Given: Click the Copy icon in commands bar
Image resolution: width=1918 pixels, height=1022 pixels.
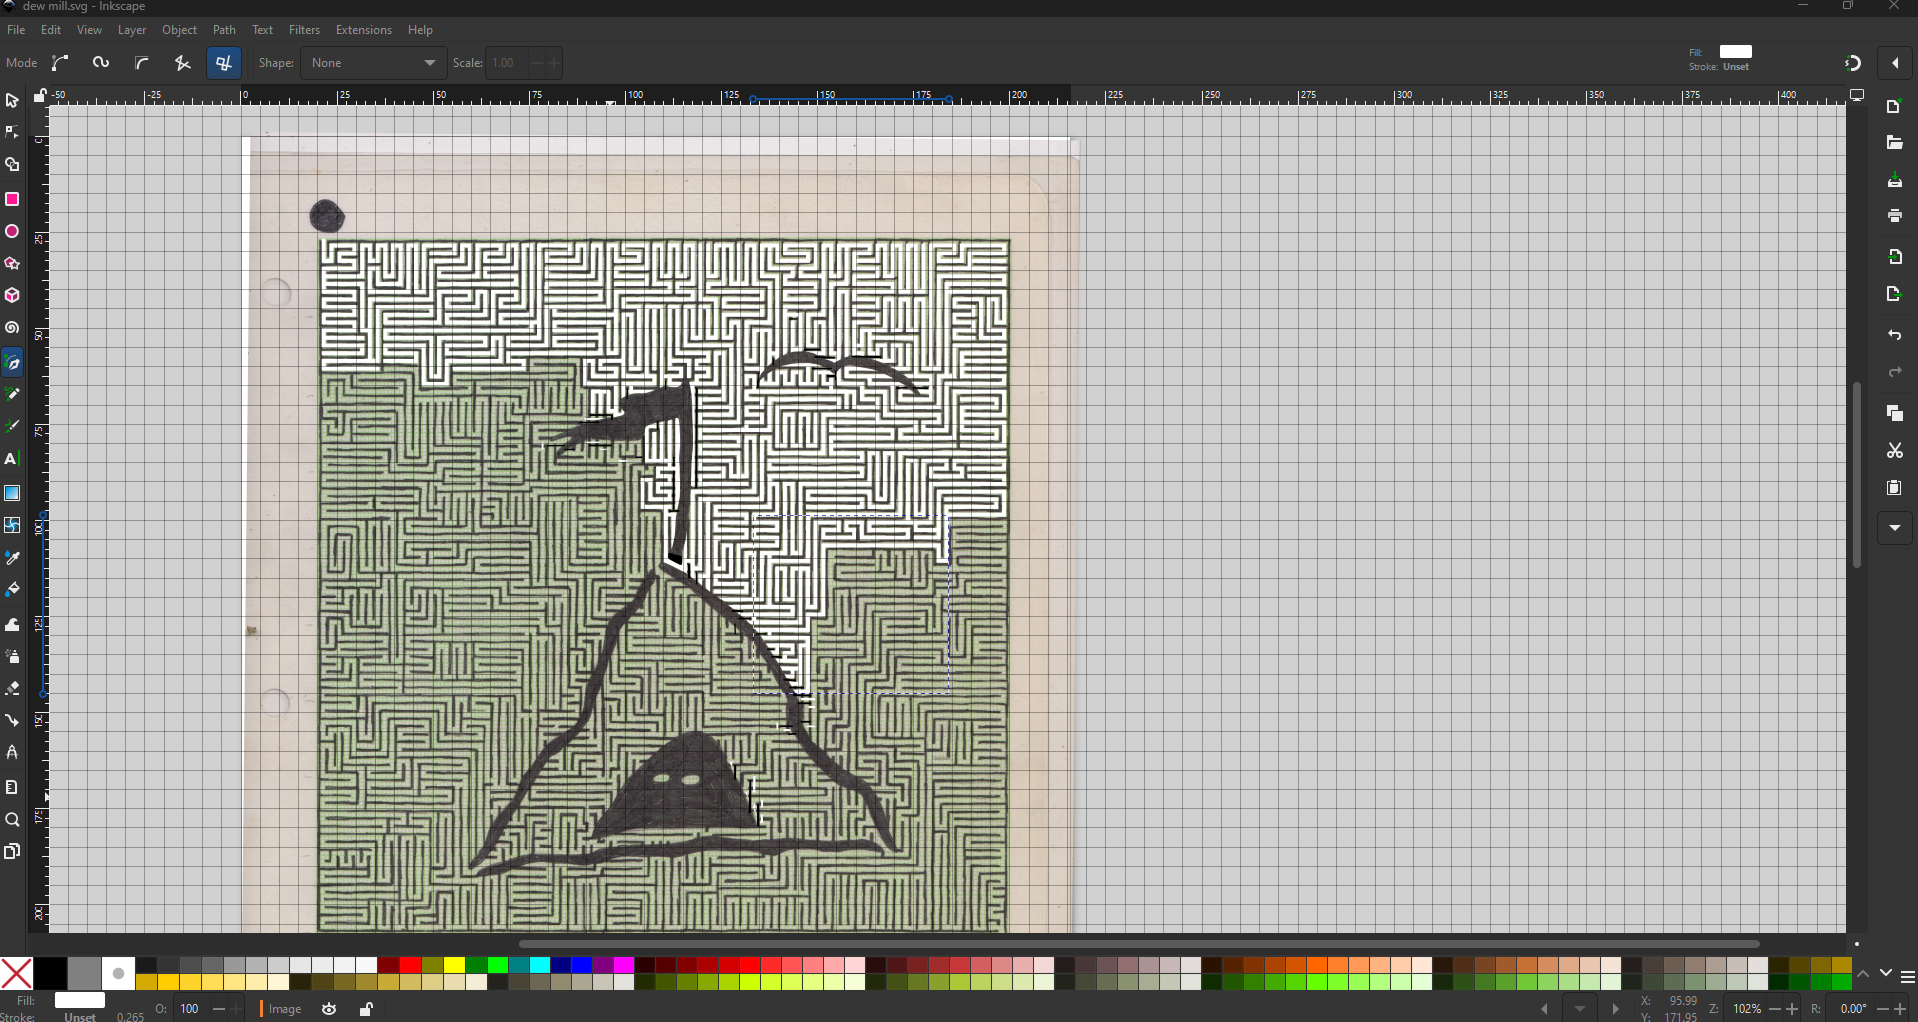Looking at the screenshot, I should [1894, 413].
